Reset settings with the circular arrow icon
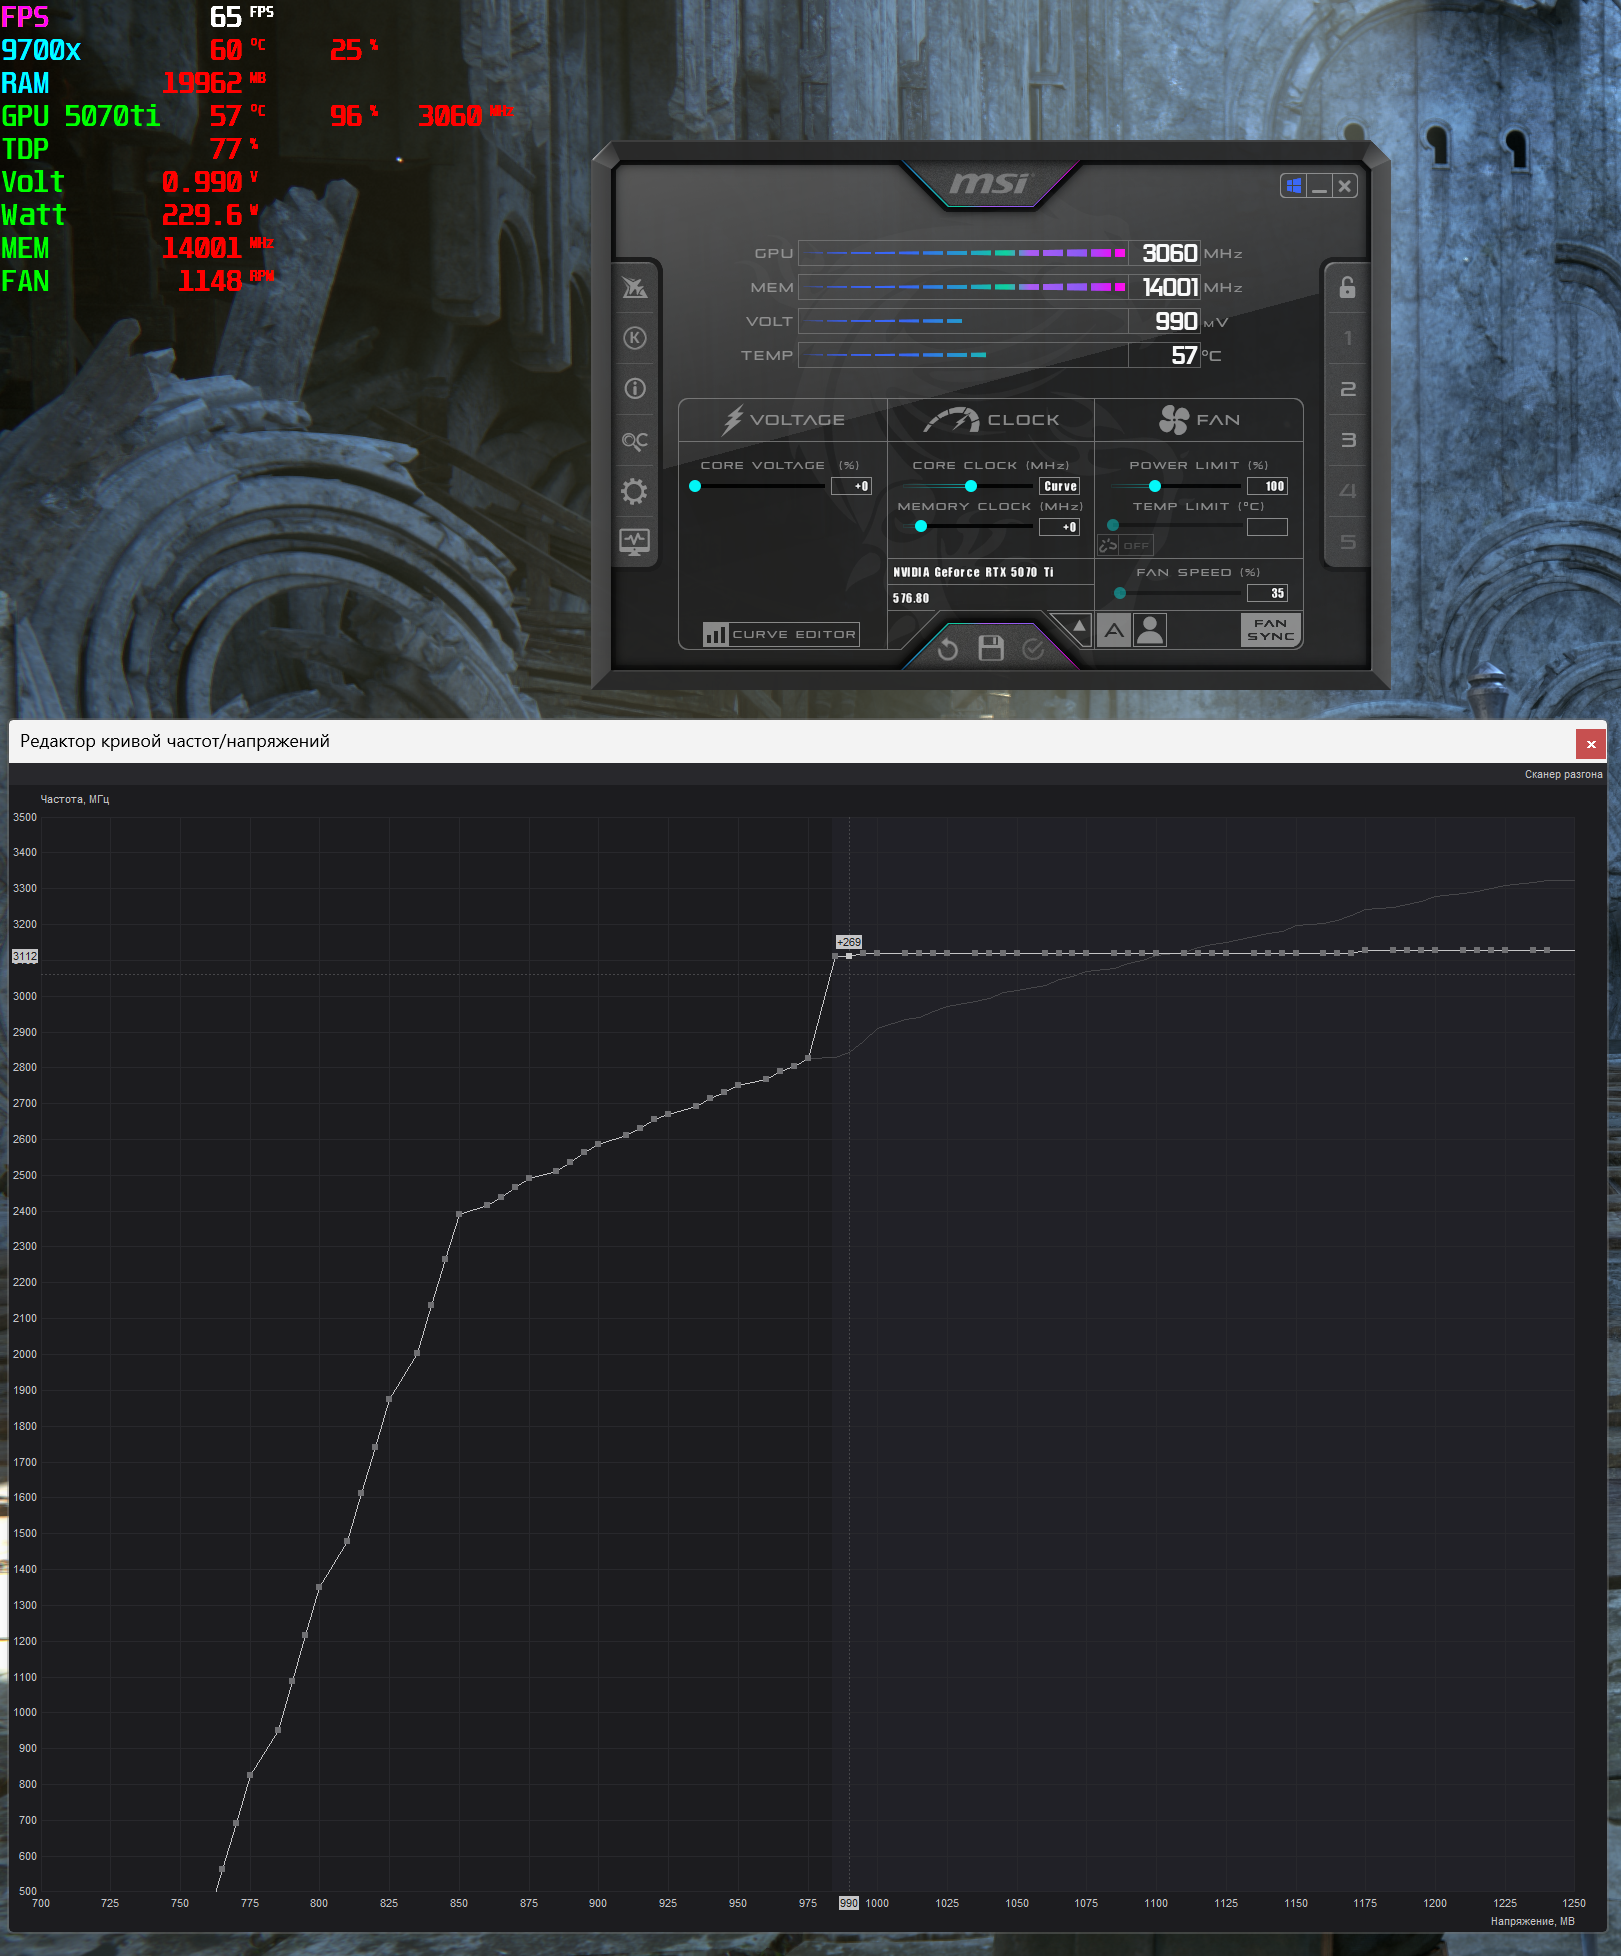 (x=948, y=649)
